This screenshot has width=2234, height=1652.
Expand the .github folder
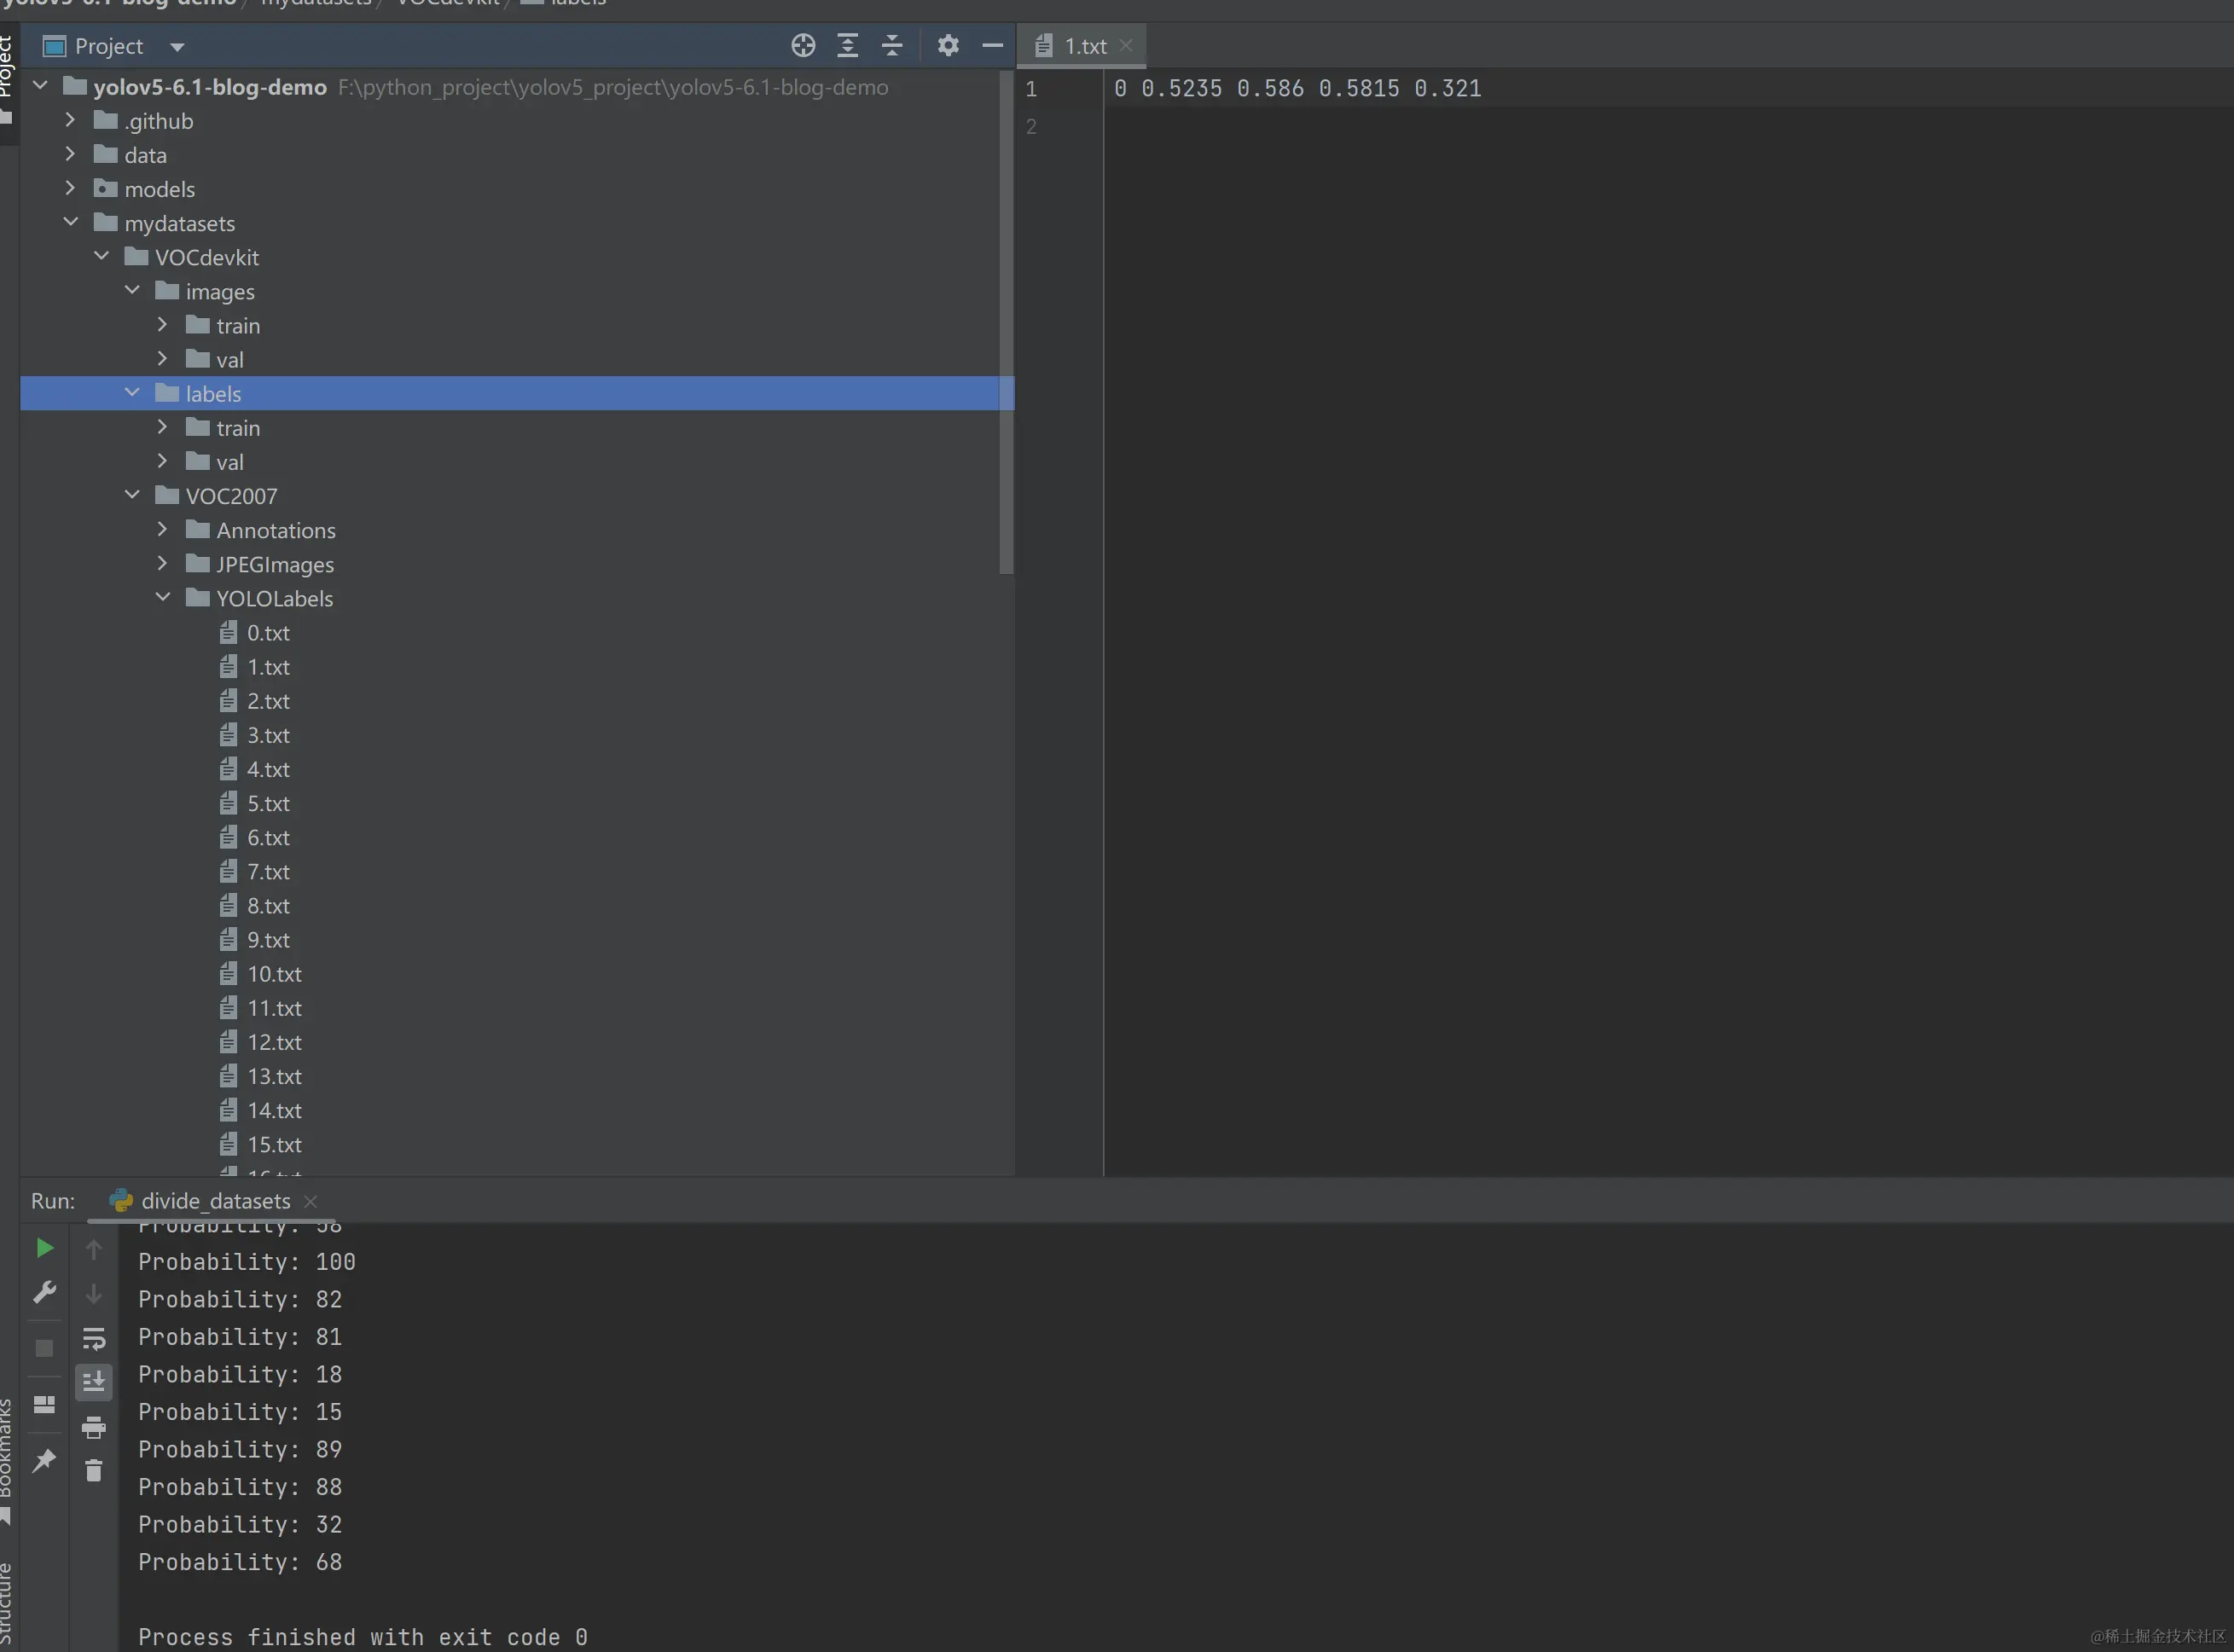coord(70,120)
